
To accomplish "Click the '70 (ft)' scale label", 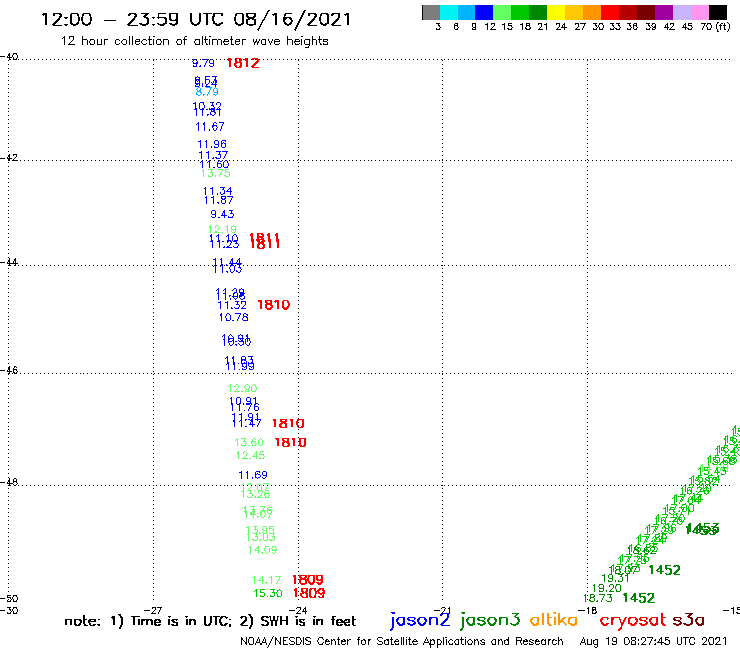I will pos(715,27).
